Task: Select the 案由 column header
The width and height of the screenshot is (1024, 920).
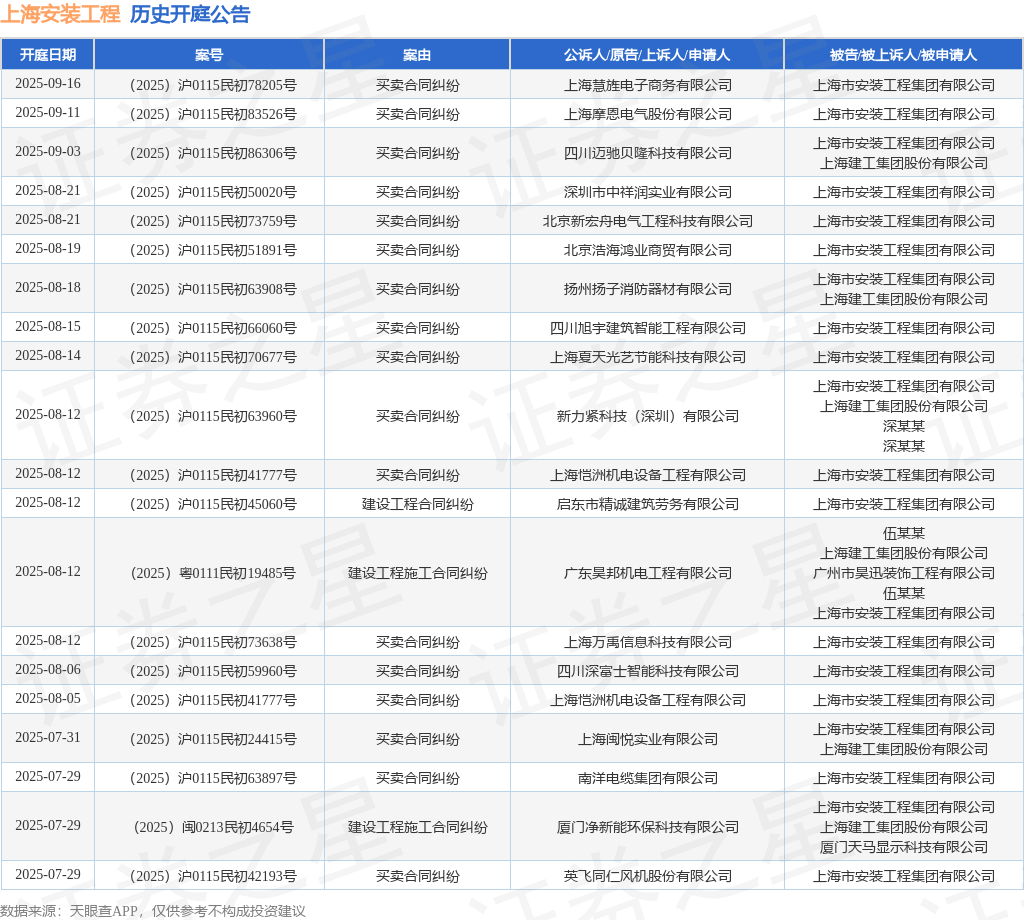Action: [417, 55]
